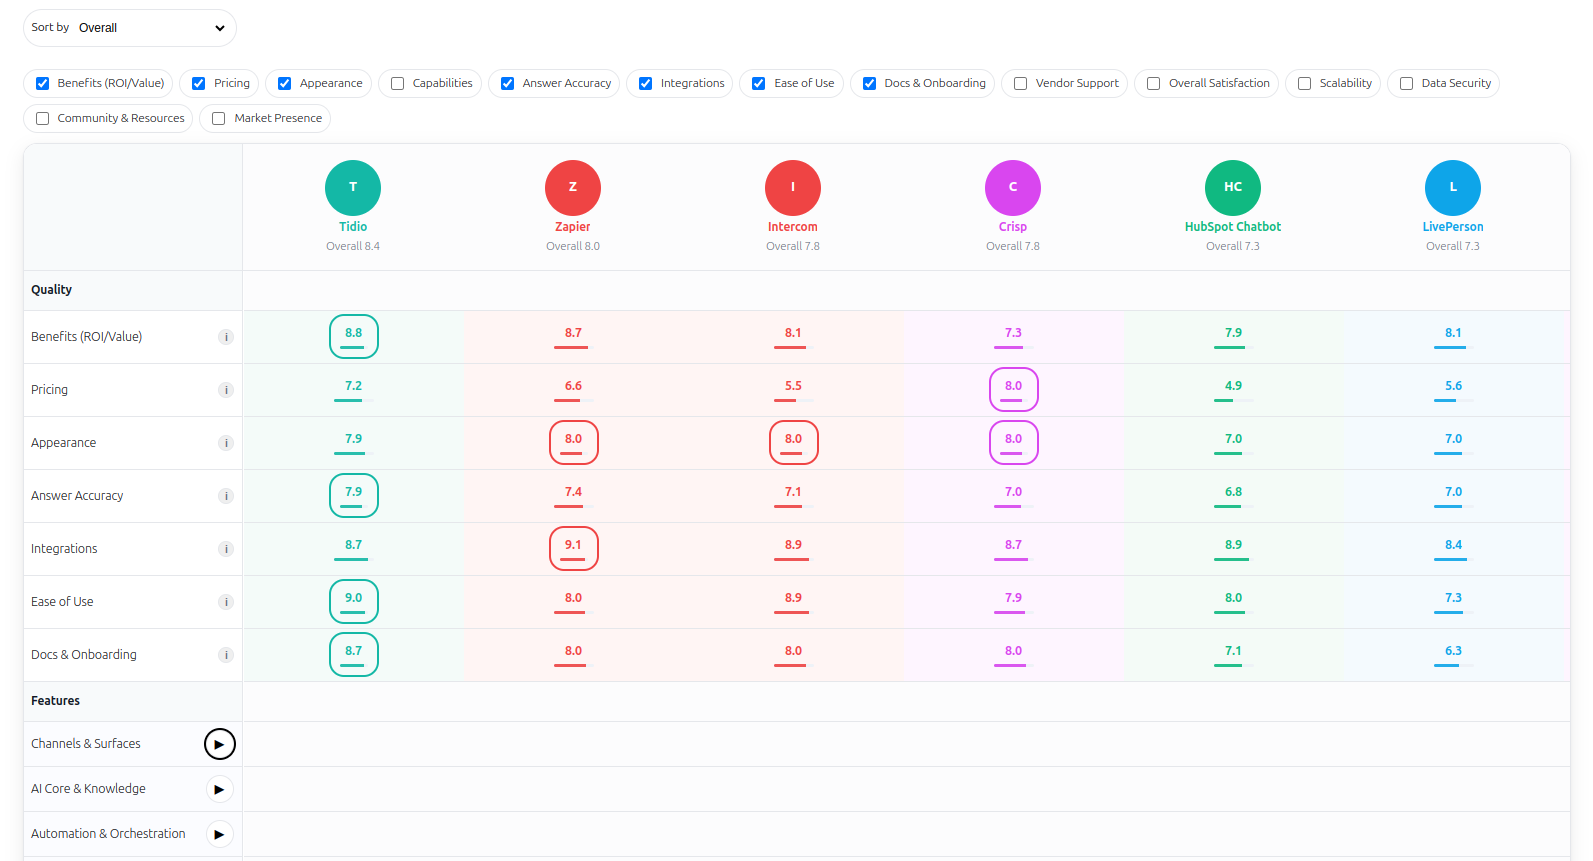Open the Zapier product link
1593x861 pixels.
(573, 227)
